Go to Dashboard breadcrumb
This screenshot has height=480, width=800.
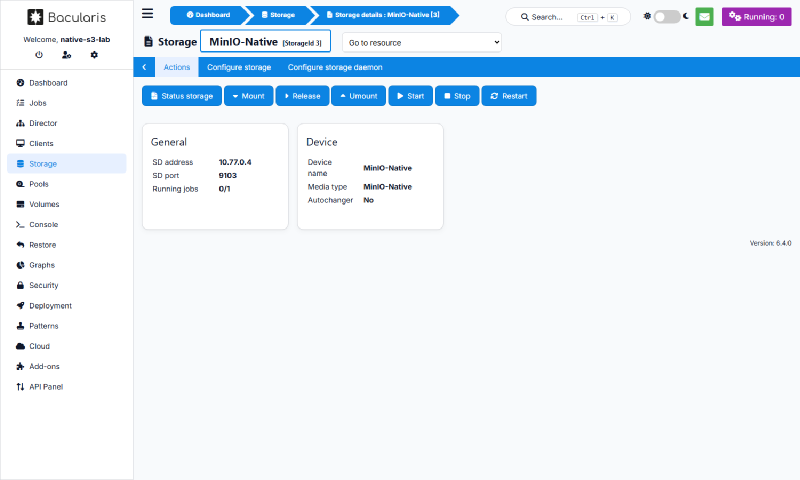[x=208, y=15]
